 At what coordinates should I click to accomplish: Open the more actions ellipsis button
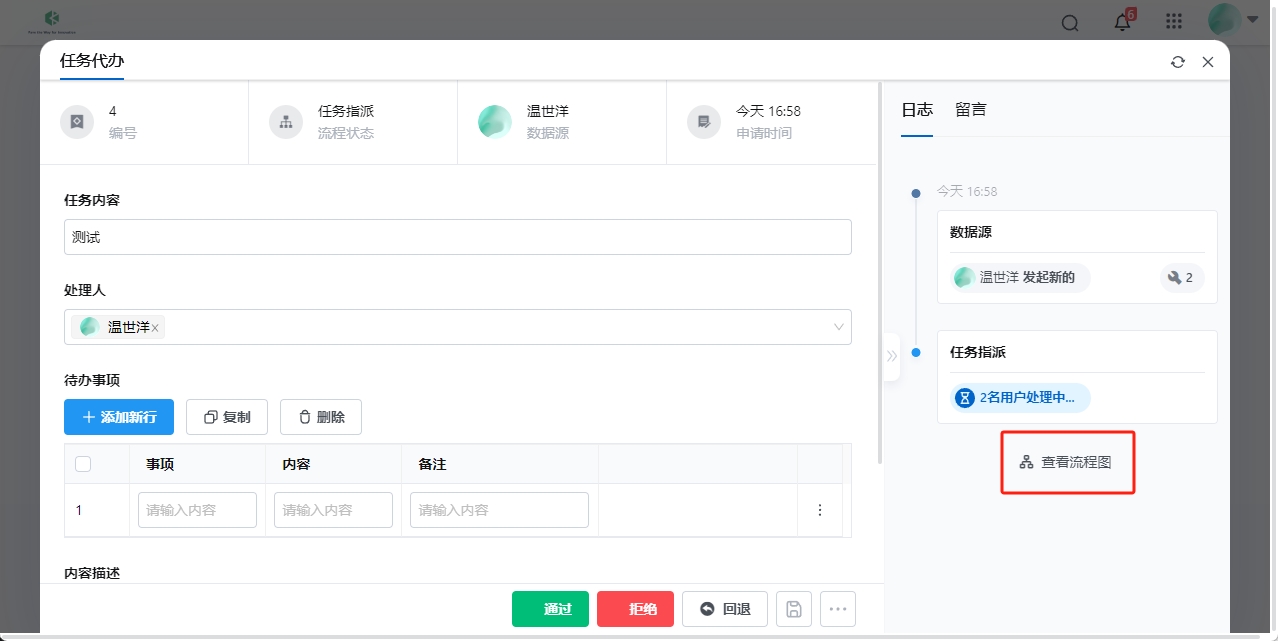click(838, 609)
